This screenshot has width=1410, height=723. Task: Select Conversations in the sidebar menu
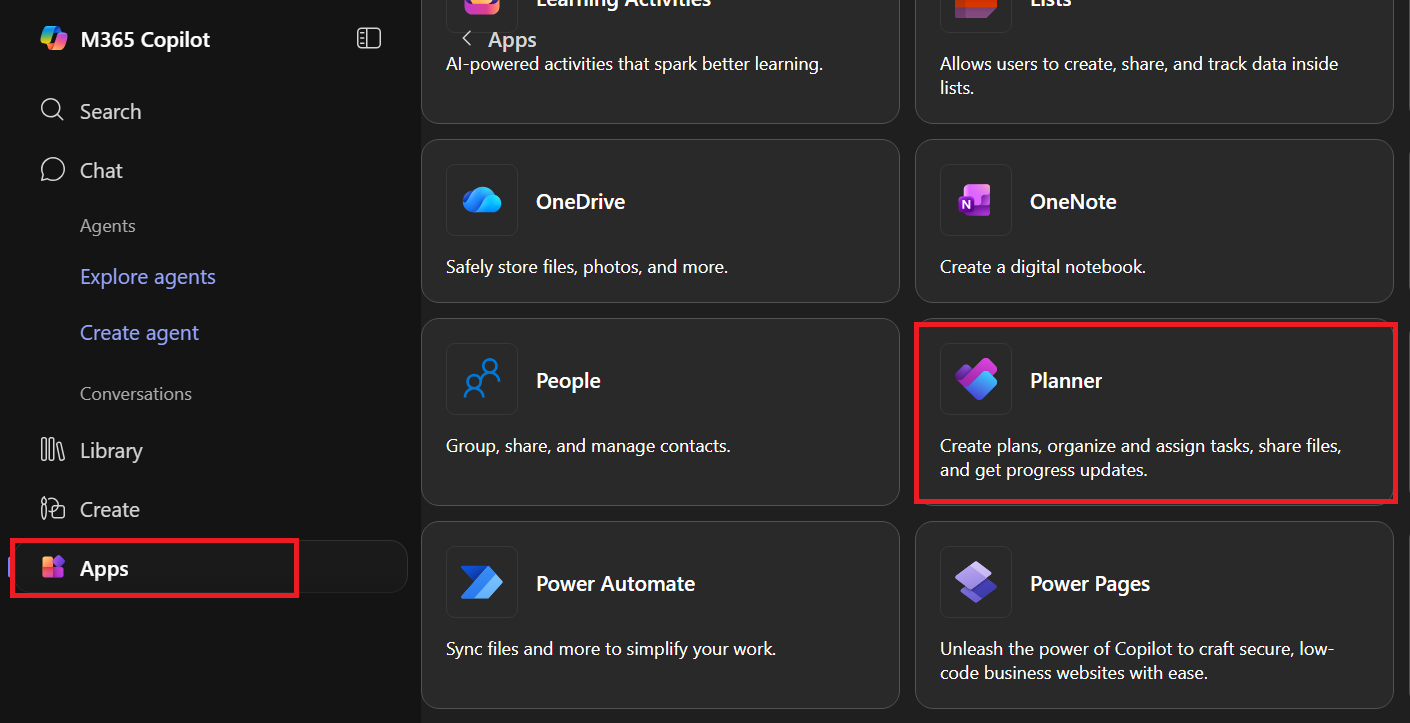click(136, 393)
